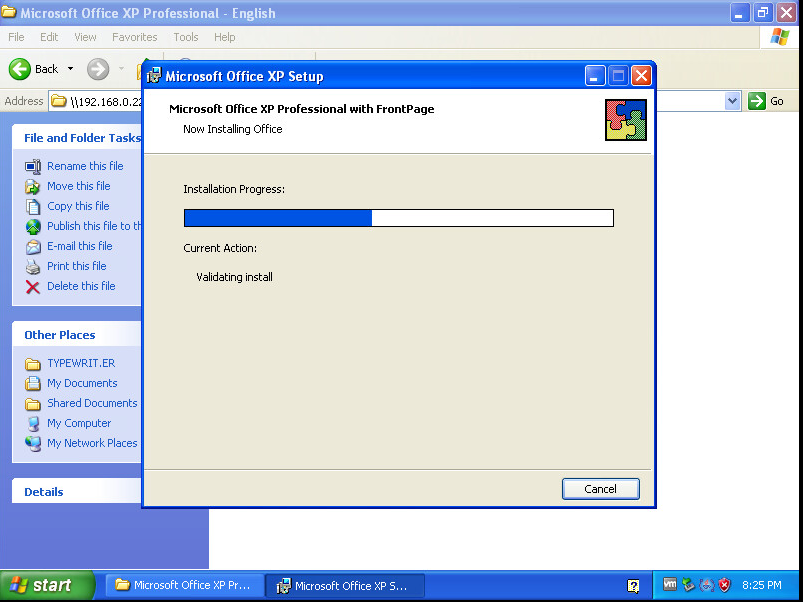
Task: Click the green Go arrow button
Action: [x=756, y=101]
